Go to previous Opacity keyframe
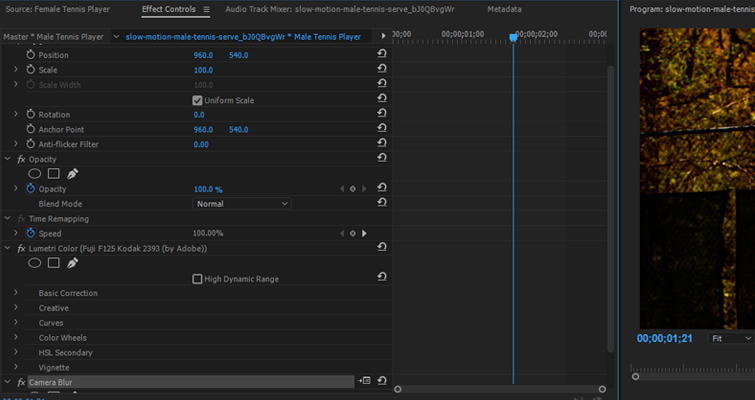Viewport: 755px width, 400px height. [342, 189]
